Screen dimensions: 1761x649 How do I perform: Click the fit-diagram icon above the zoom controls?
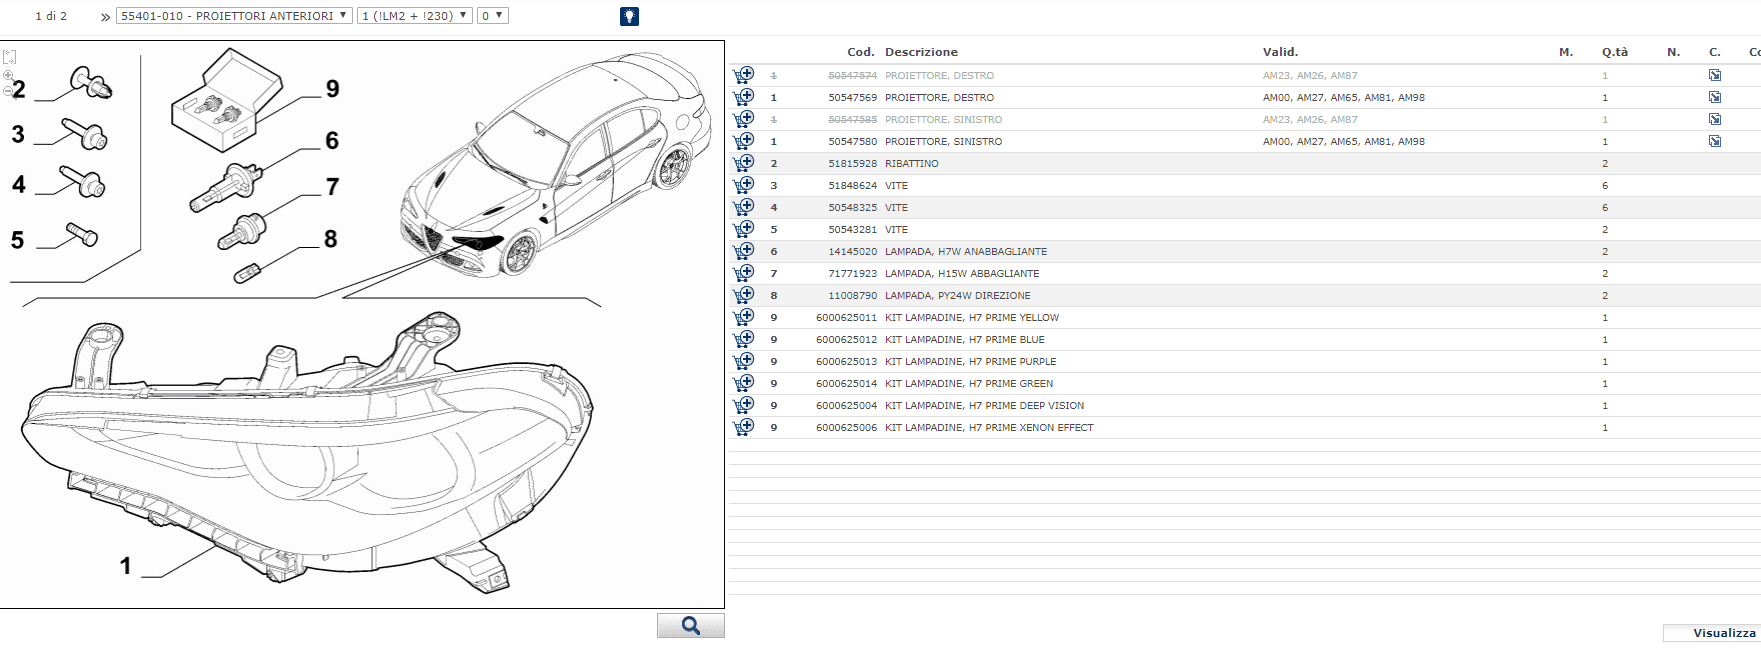(x=10, y=57)
